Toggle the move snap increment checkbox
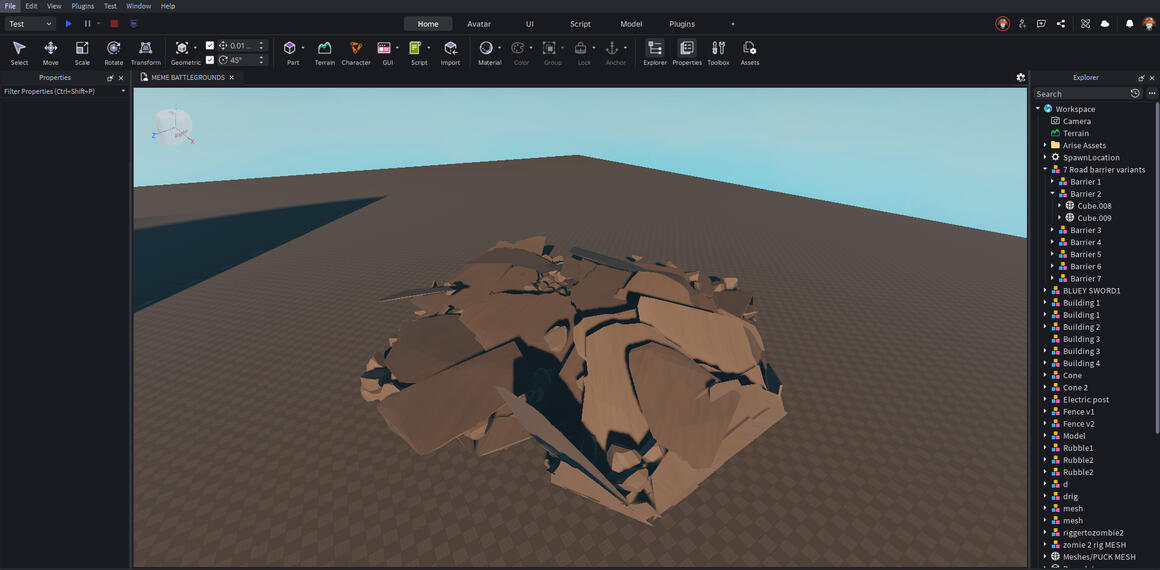This screenshot has width=1160, height=570. 210,45
